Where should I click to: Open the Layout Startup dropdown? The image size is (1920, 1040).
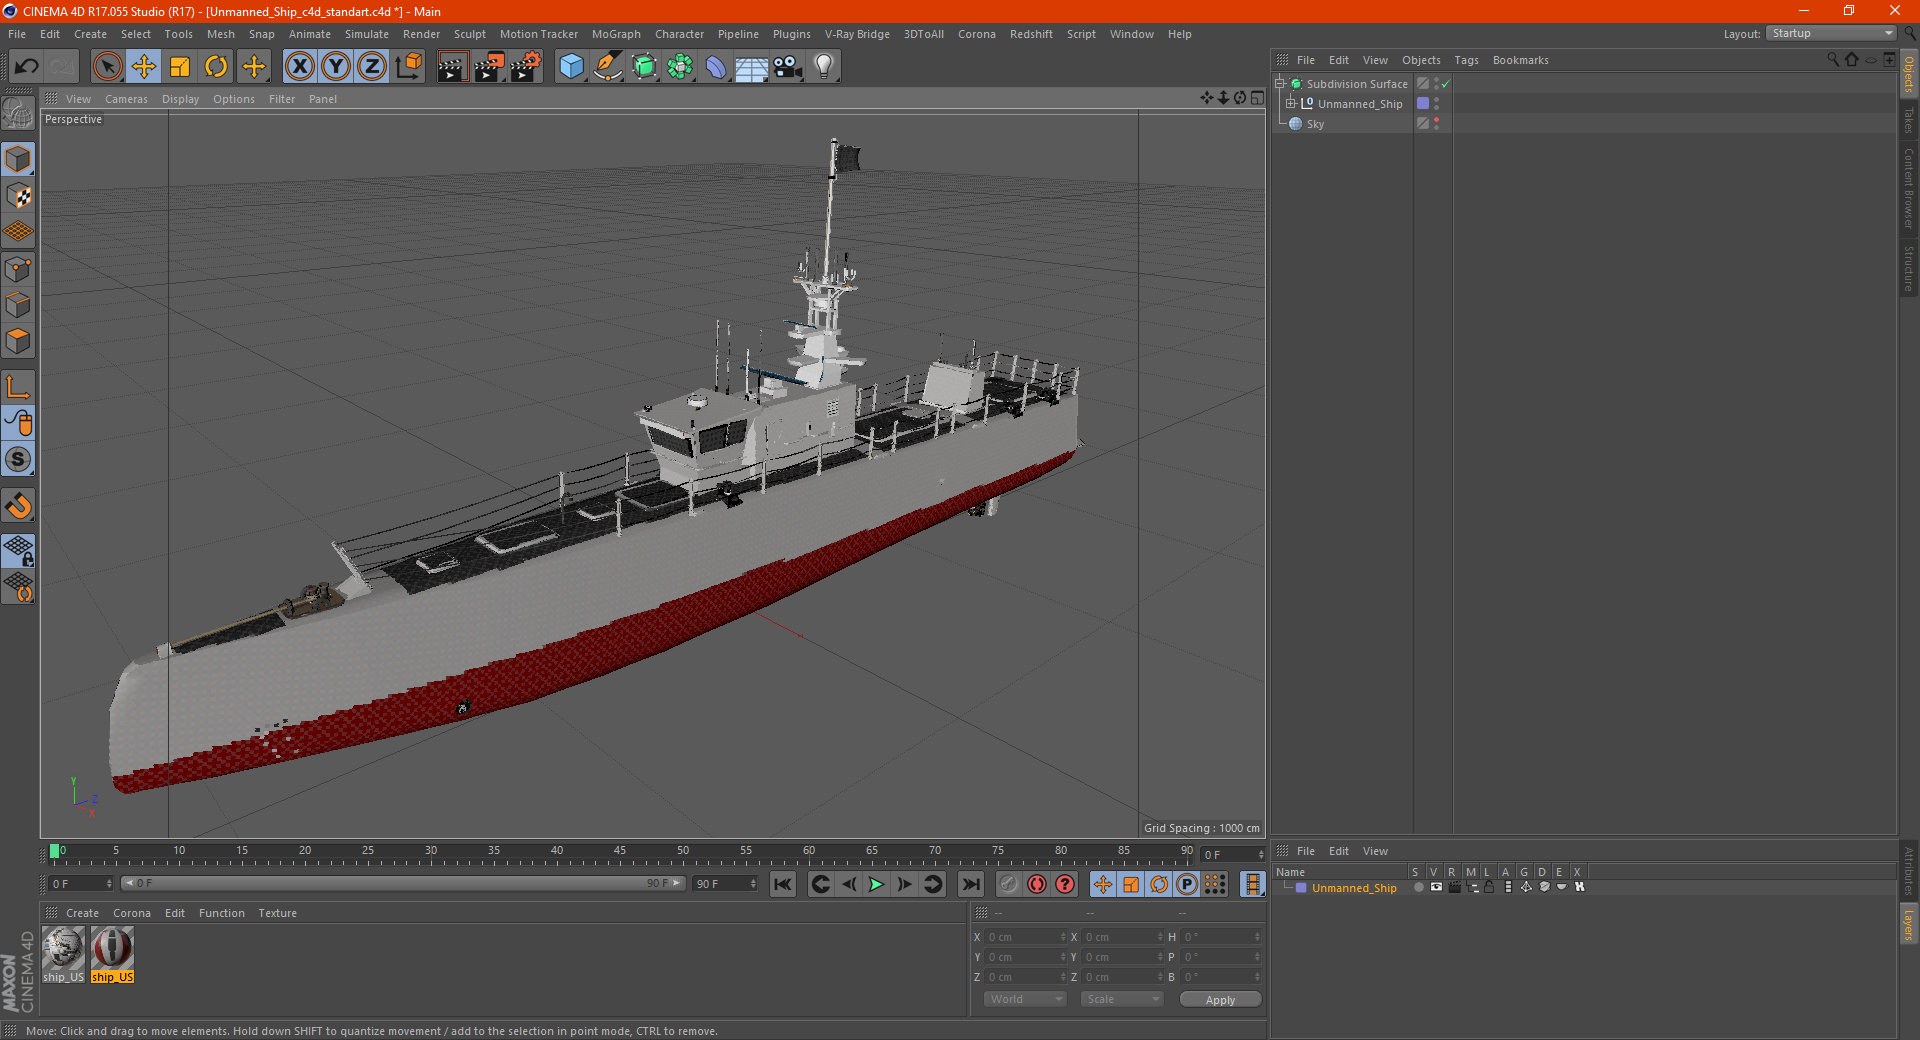point(1831,33)
